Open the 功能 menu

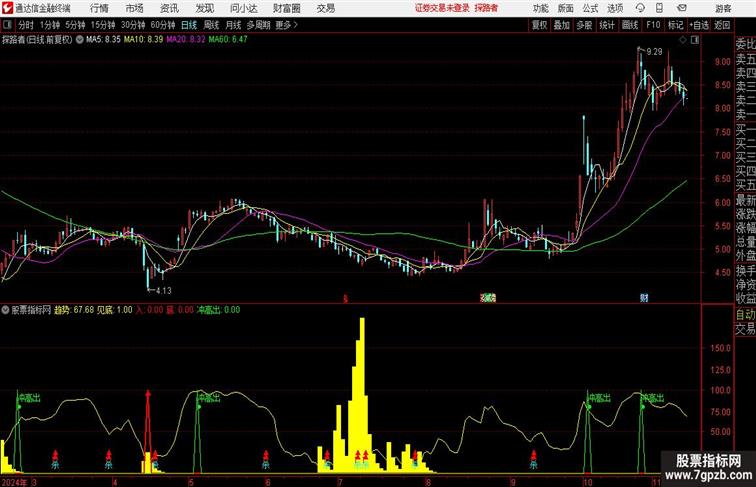[x=540, y=8]
